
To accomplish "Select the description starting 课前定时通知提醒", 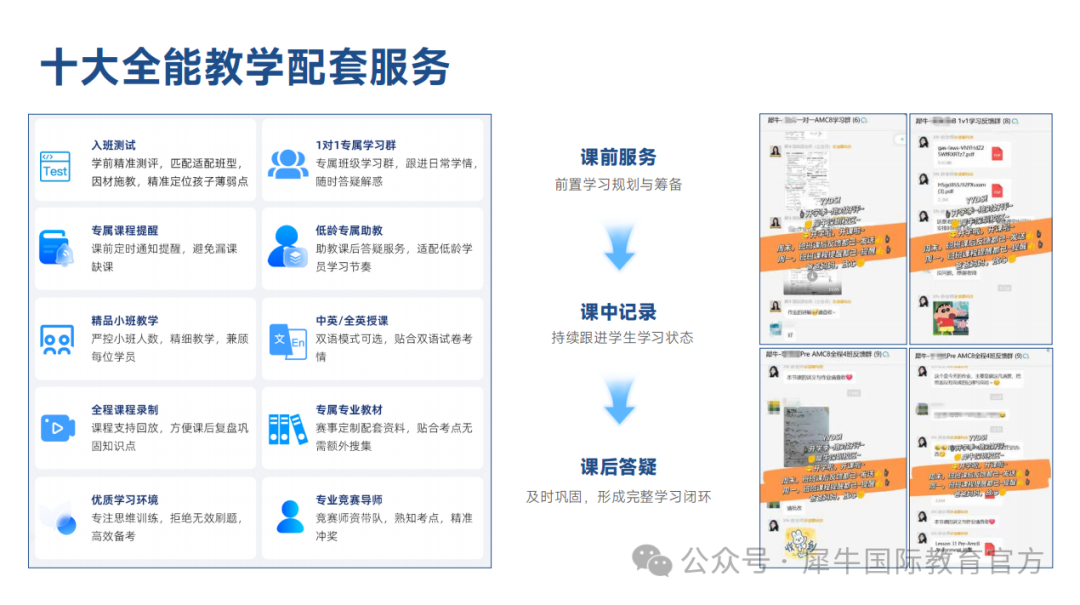I will (x=165, y=258).
